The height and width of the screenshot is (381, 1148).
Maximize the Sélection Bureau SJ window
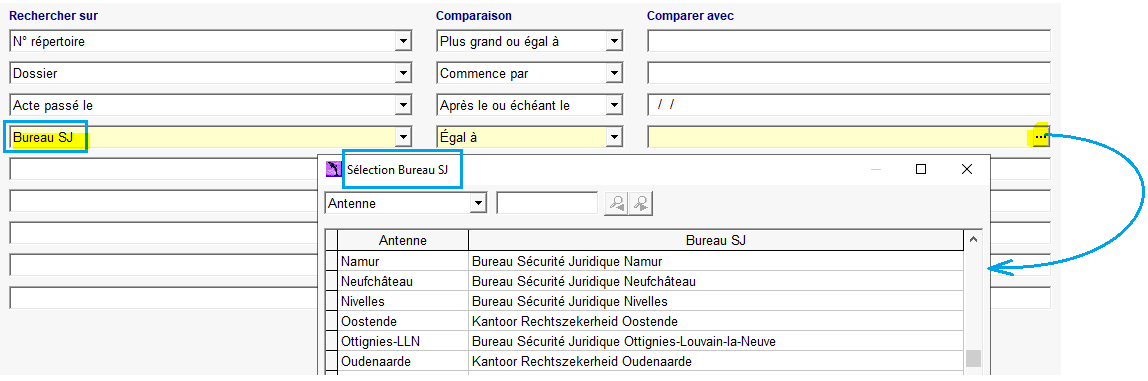coord(921,169)
